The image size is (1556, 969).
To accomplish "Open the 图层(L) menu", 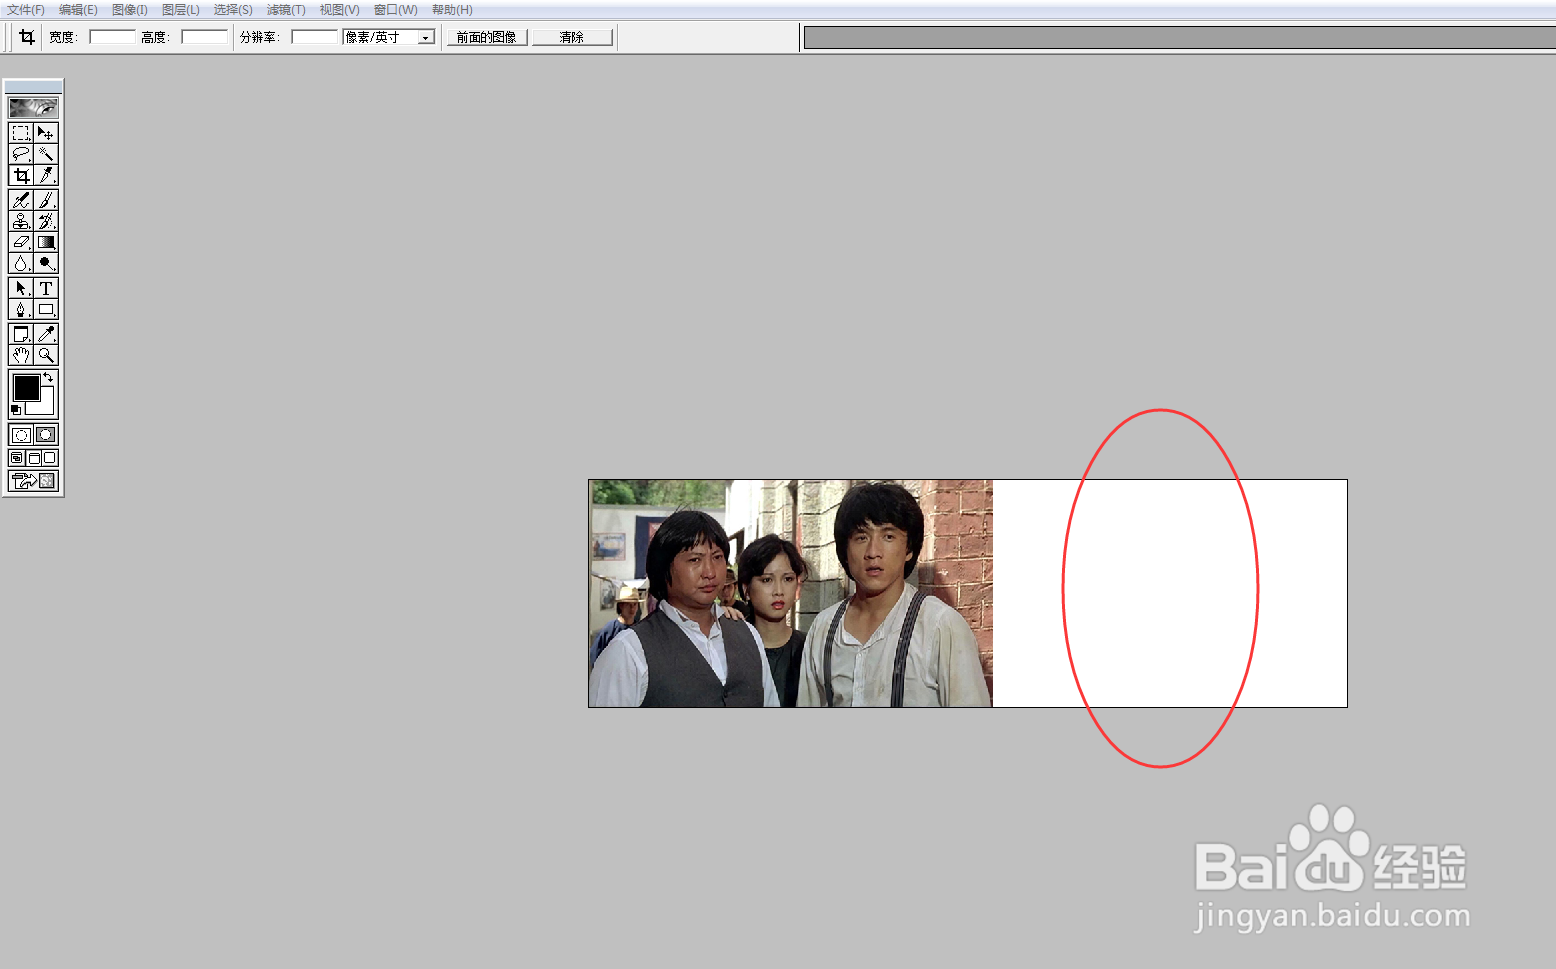I will click(181, 10).
